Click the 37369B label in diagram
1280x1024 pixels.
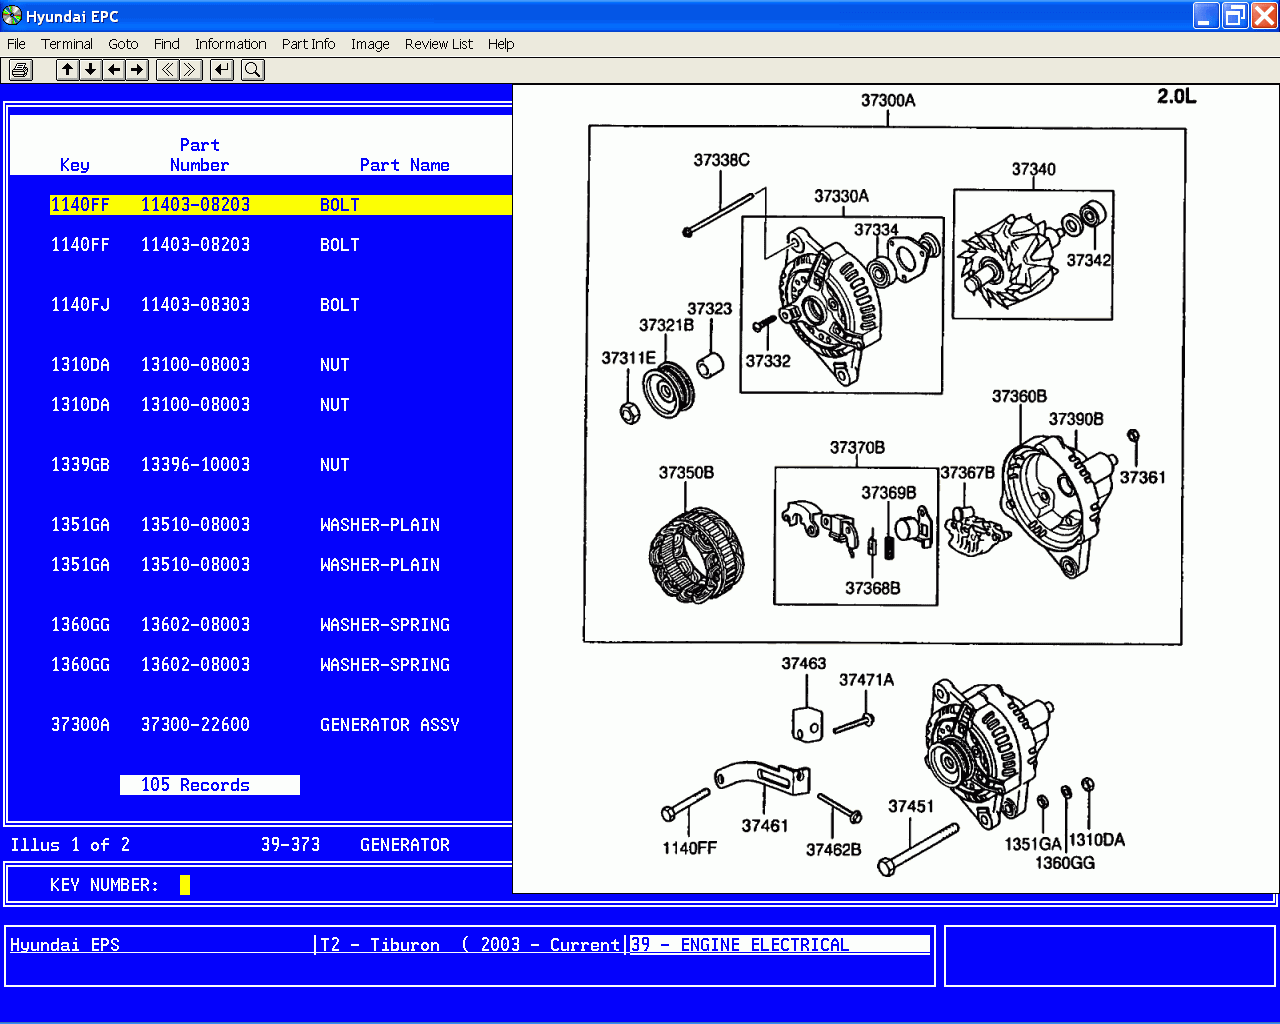(888, 493)
